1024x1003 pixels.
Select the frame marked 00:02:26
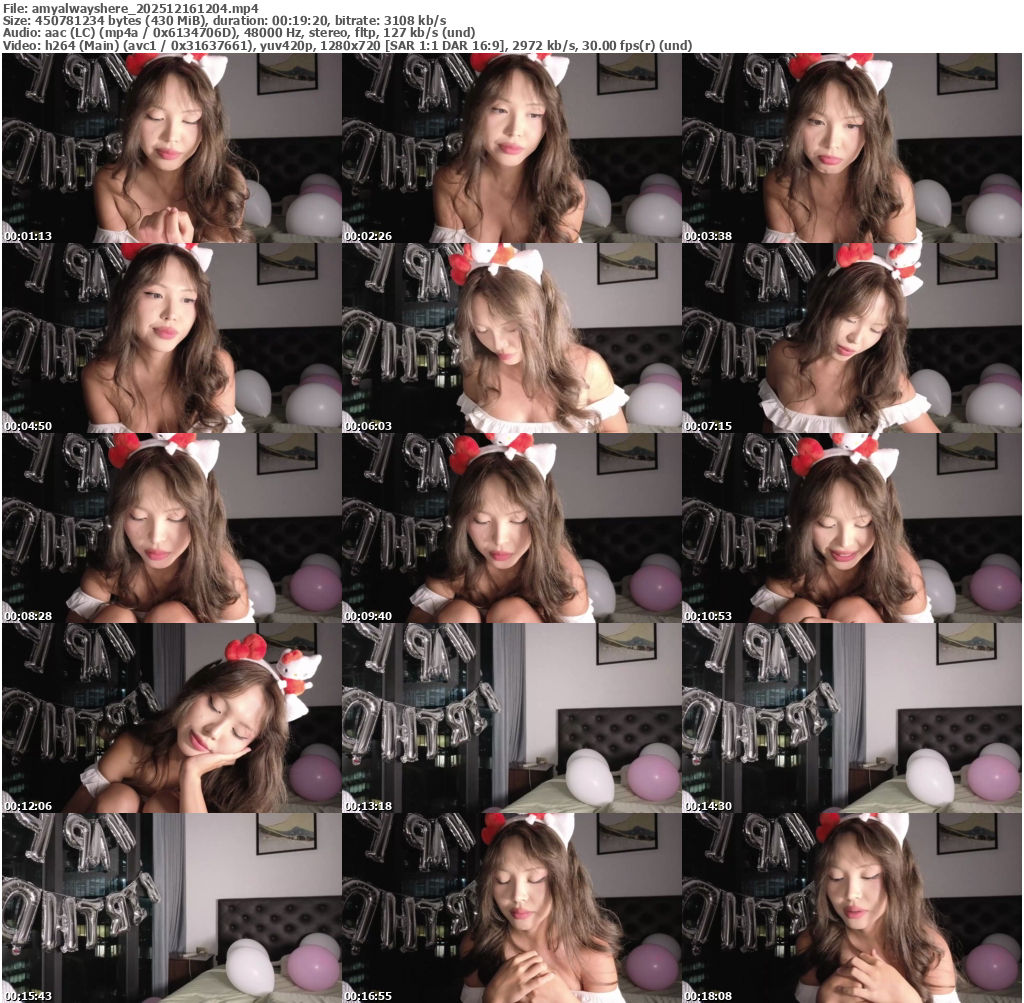(512, 148)
